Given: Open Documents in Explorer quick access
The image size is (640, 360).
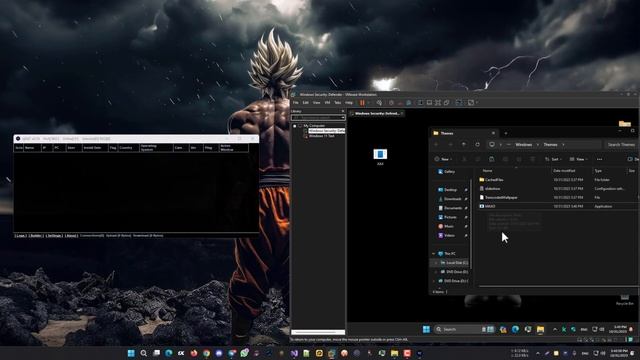Looking at the screenshot, I should tap(450, 208).
